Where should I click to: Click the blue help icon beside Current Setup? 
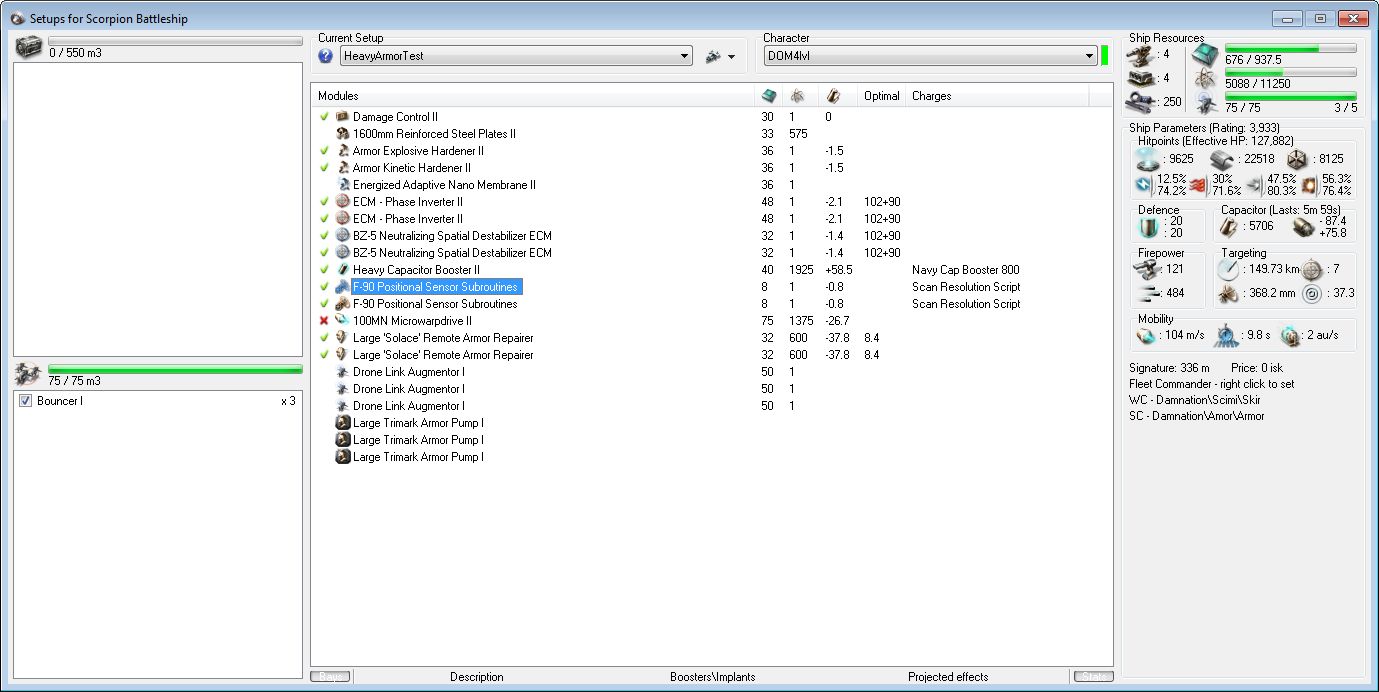coord(325,56)
